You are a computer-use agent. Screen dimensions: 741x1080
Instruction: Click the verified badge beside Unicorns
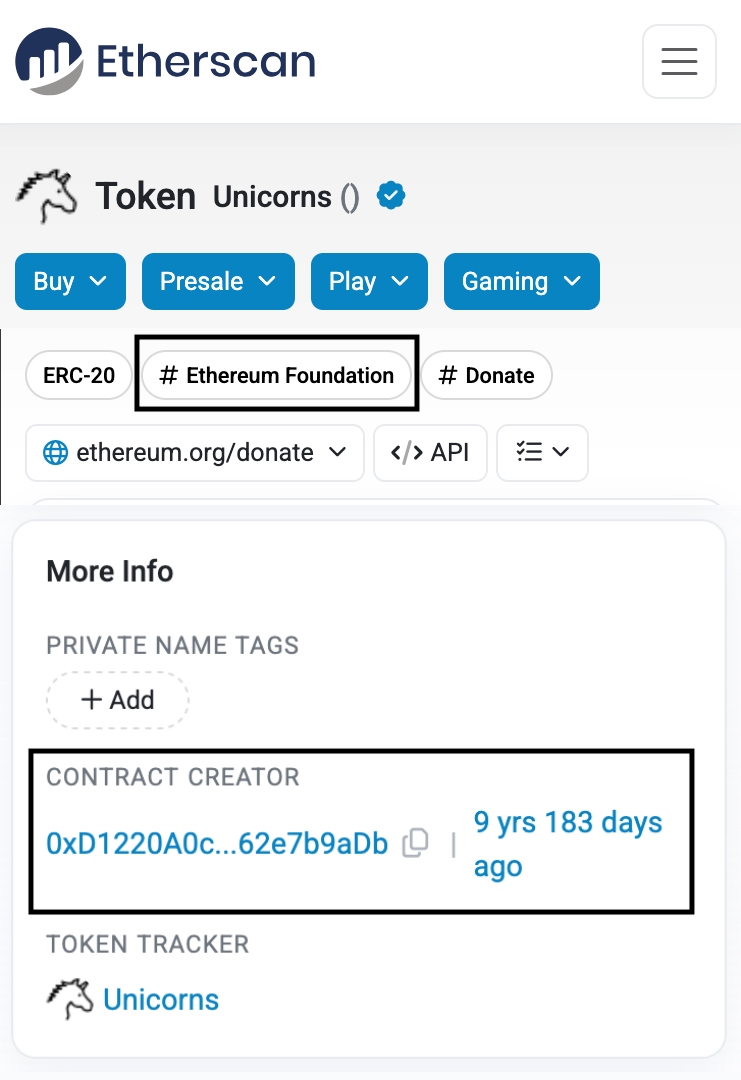tap(390, 196)
